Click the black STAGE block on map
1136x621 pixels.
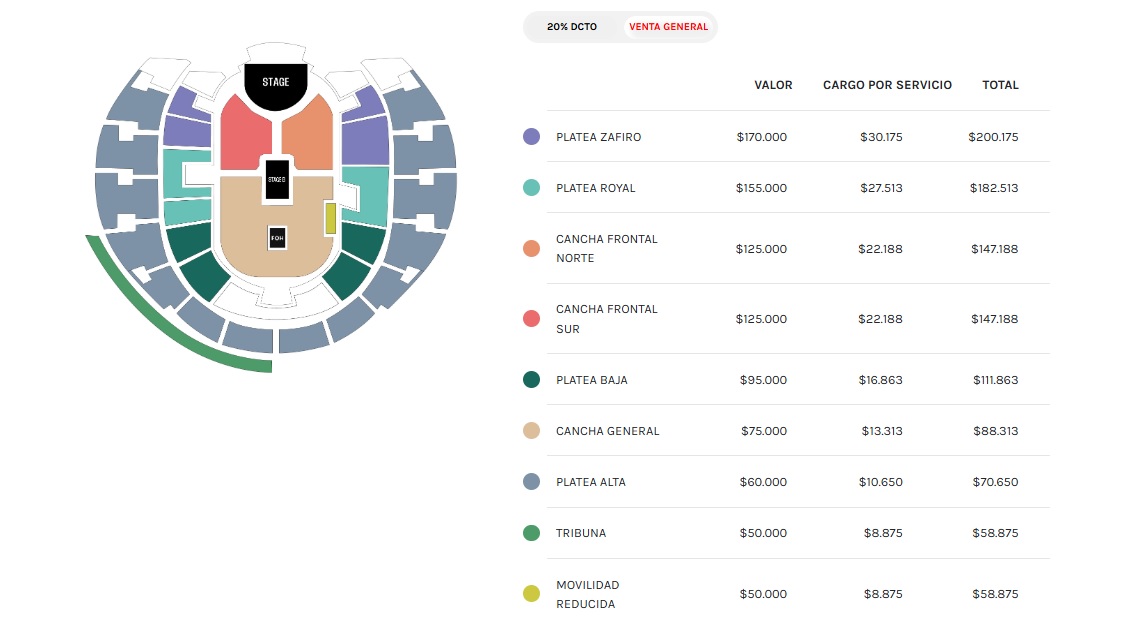[x=276, y=82]
